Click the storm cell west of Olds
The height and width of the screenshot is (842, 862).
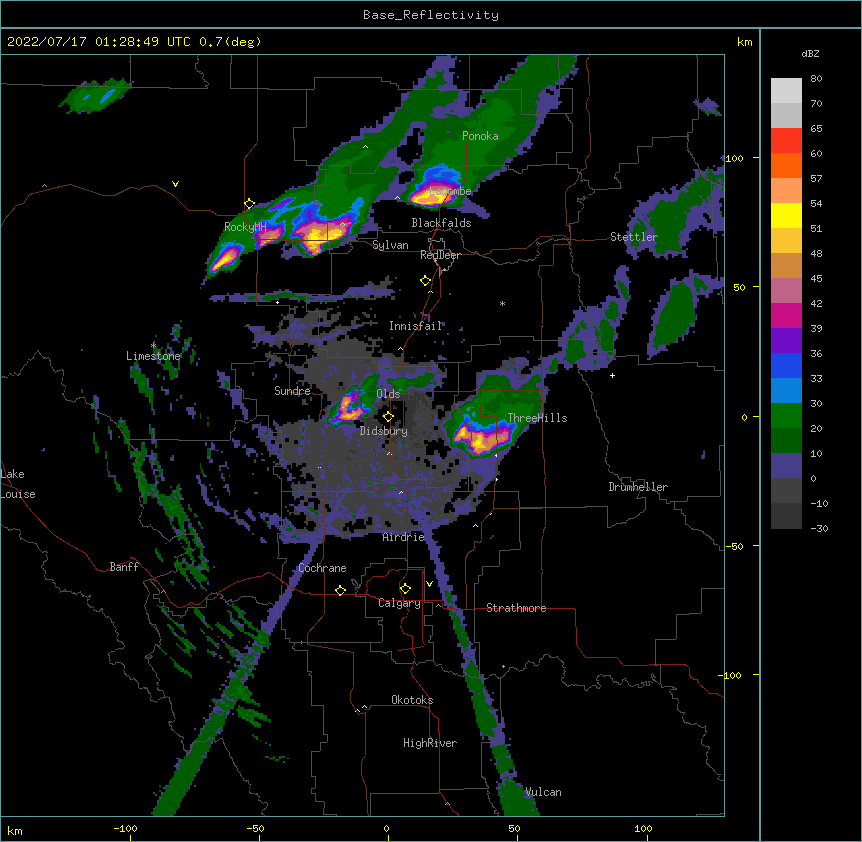pos(349,408)
